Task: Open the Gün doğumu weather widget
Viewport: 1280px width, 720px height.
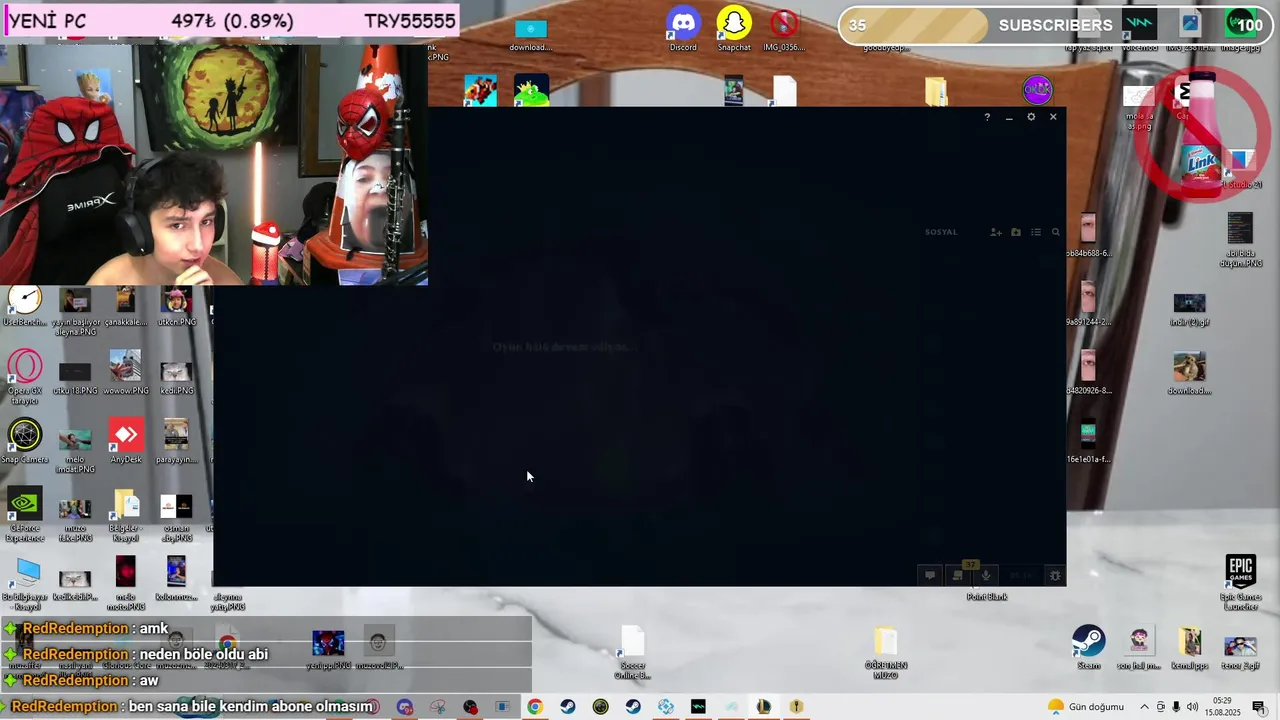Action: (x=1086, y=707)
